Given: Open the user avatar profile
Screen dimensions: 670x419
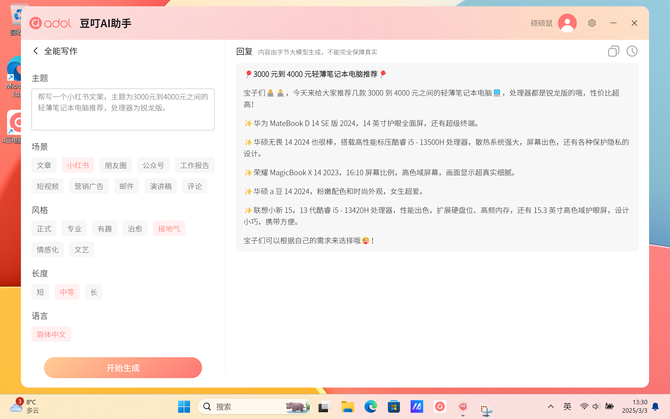Looking at the screenshot, I should [x=567, y=23].
